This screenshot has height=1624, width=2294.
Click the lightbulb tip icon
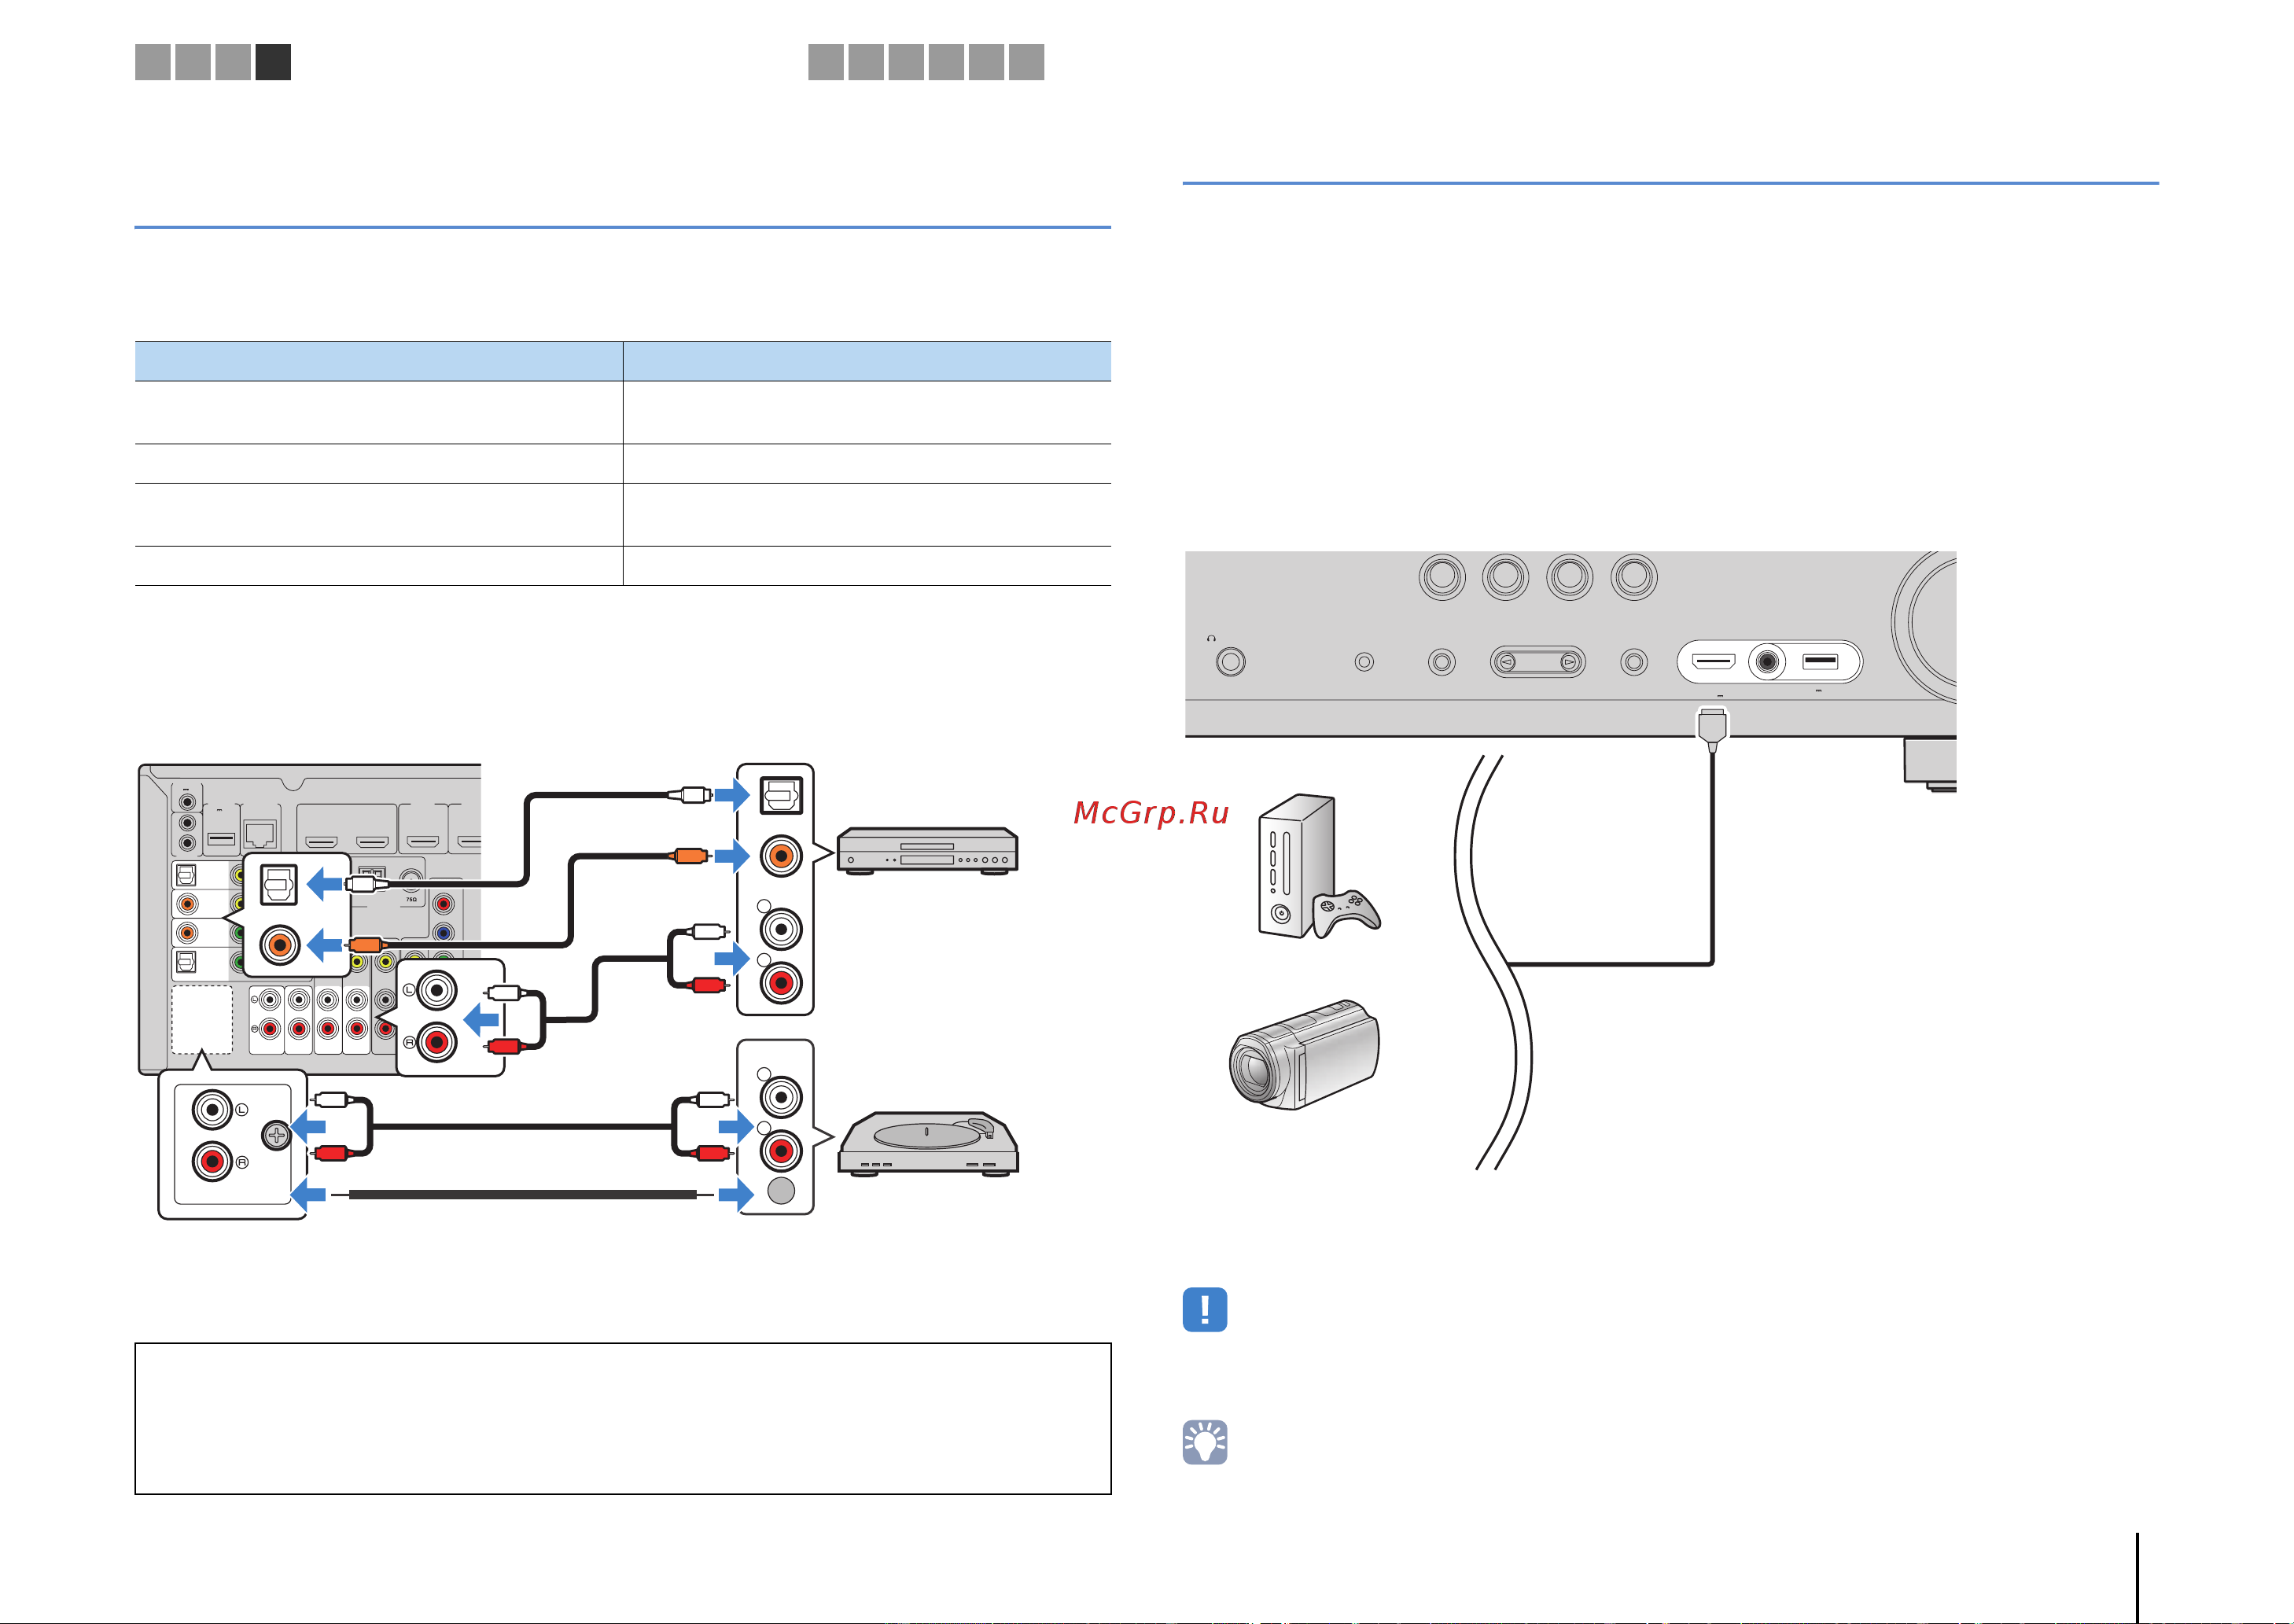click(1204, 1442)
